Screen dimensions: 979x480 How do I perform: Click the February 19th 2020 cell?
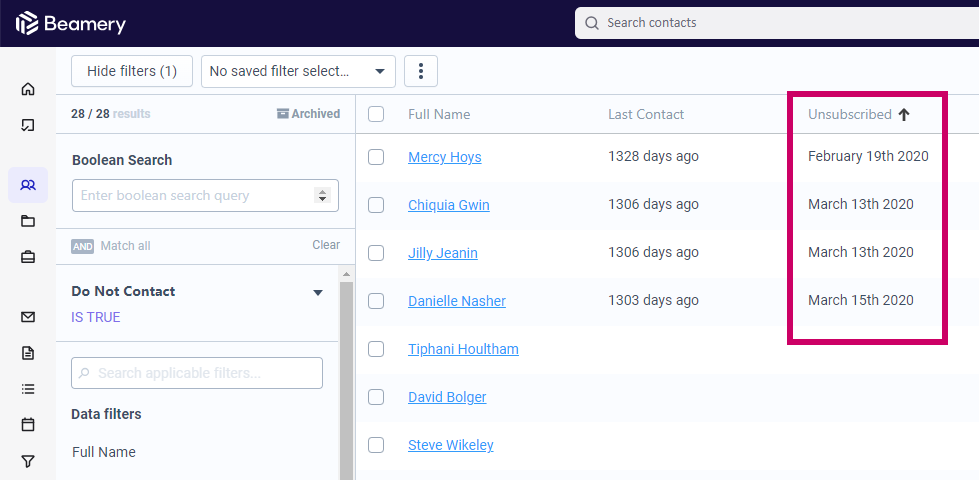coord(868,156)
